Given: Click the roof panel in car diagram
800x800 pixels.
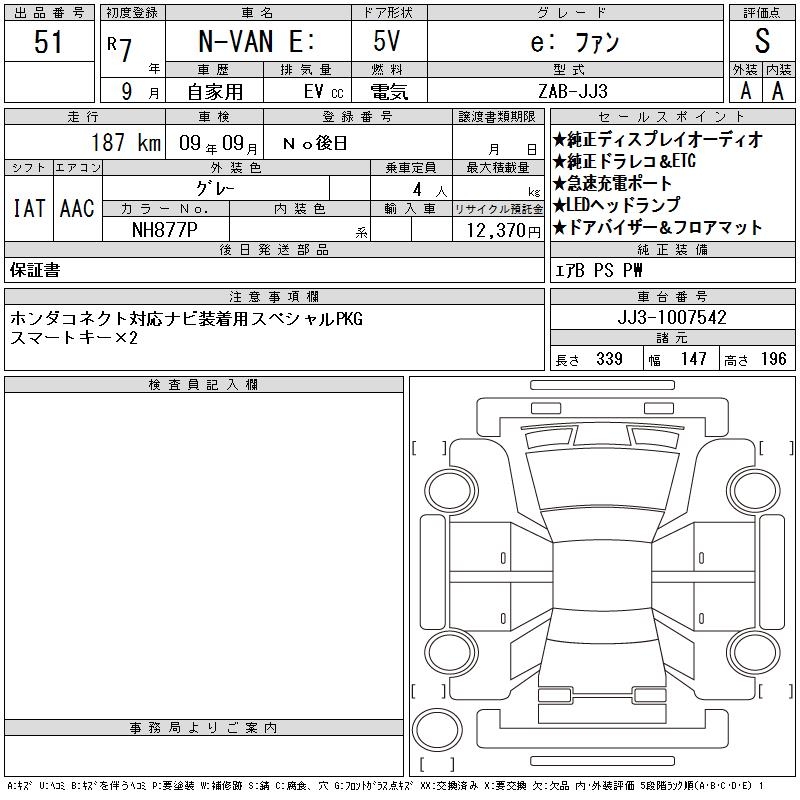Looking at the screenshot, I should click(602, 576).
